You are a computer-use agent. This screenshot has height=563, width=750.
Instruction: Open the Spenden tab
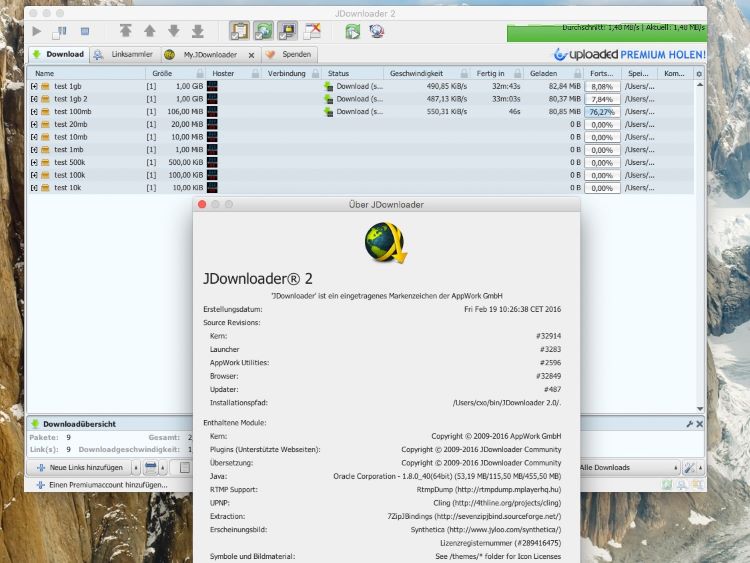289,55
